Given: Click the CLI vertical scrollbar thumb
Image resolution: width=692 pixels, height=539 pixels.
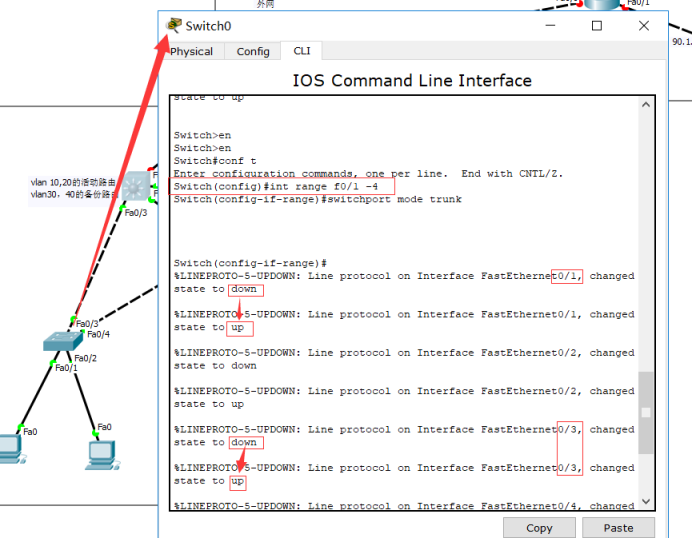Looking at the screenshot, I should (646, 412).
